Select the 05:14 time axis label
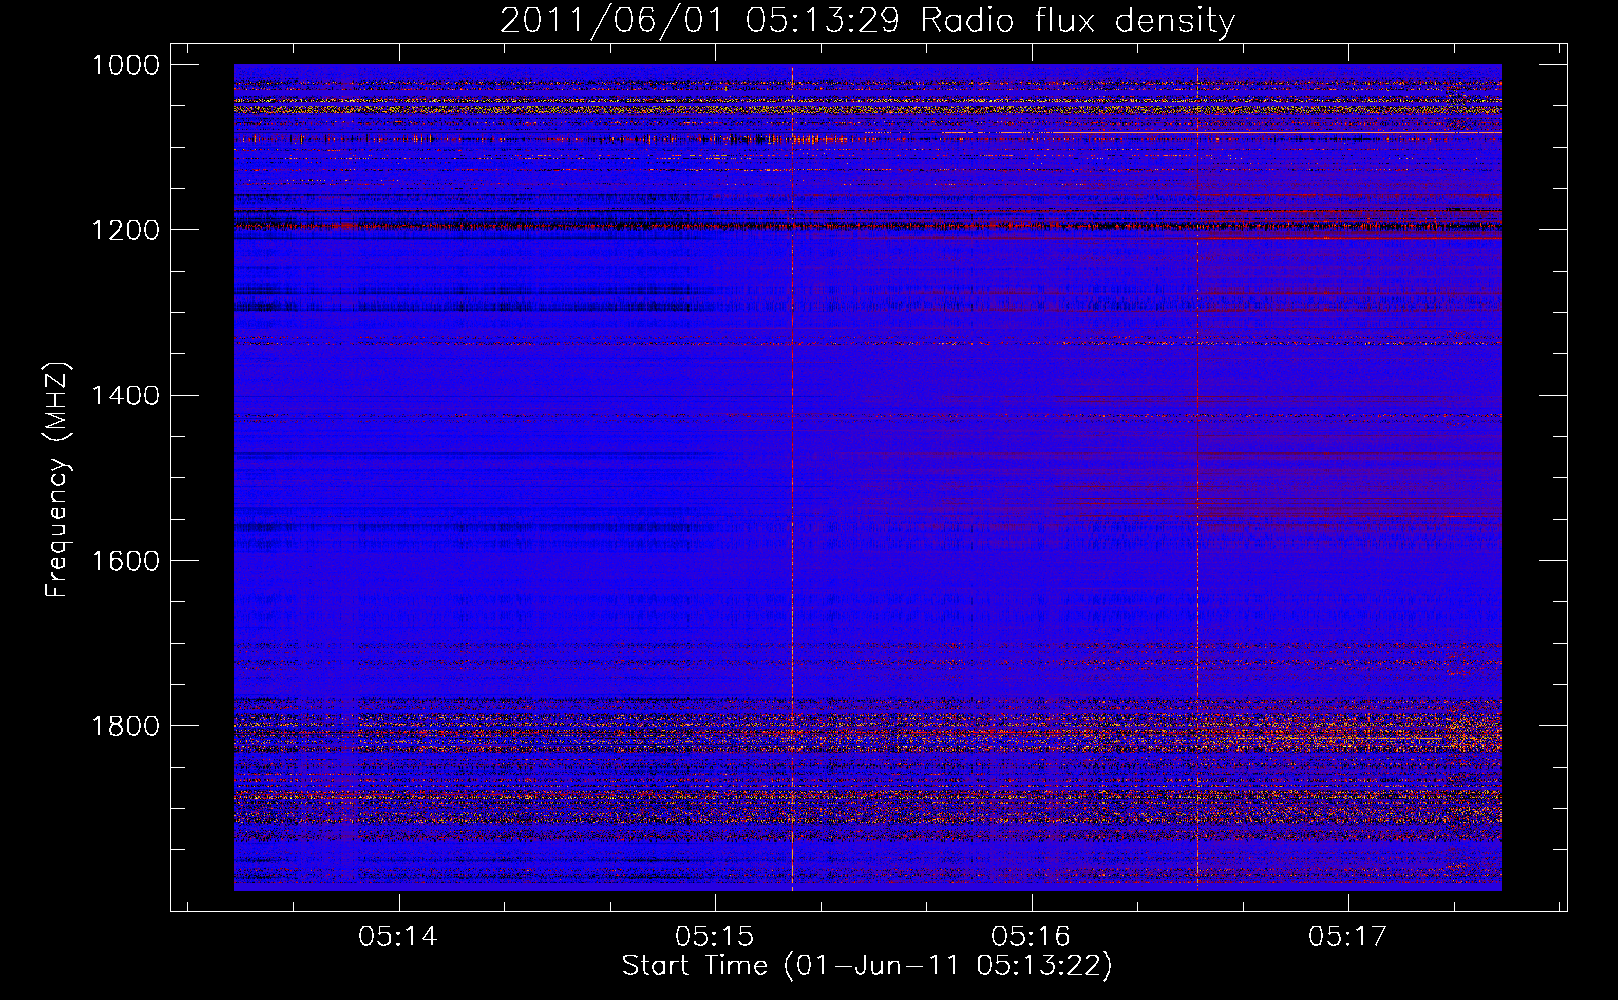The height and width of the screenshot is (1000, 1618). click(x=399, y=936)
